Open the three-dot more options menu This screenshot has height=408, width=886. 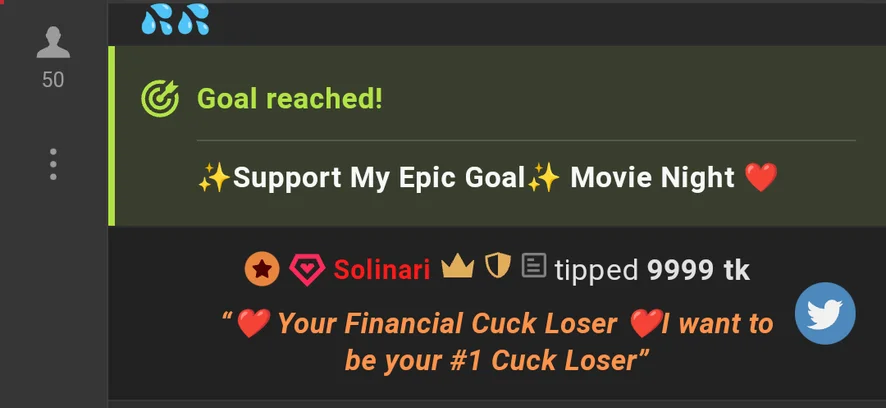point(53,164)
